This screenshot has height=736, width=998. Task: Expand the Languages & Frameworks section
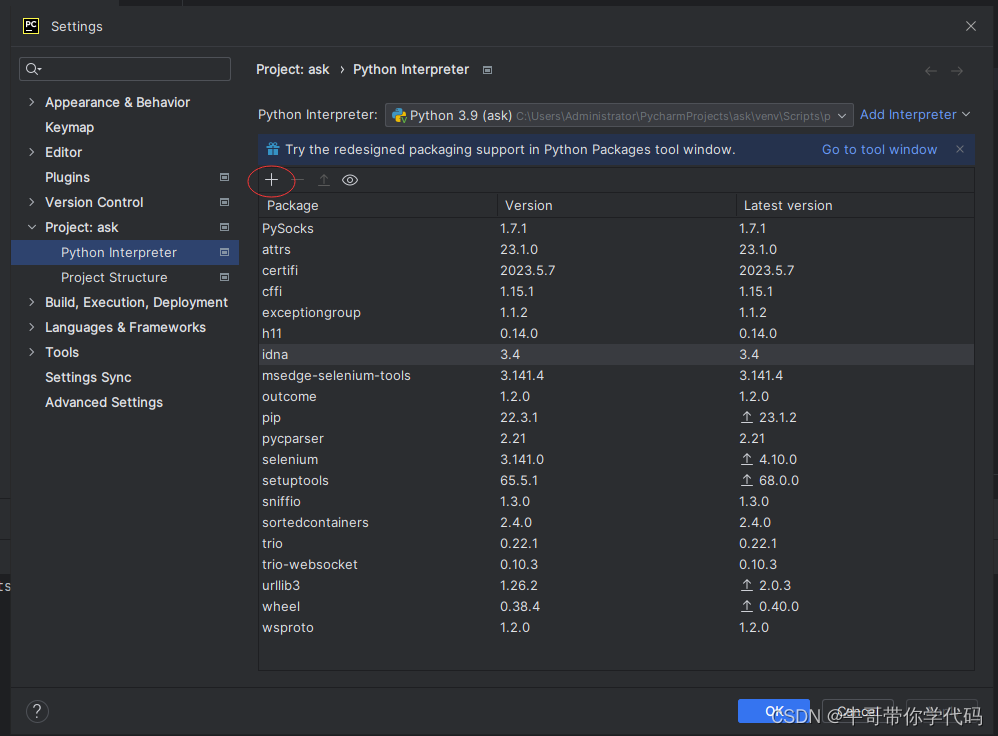(32, 327)
